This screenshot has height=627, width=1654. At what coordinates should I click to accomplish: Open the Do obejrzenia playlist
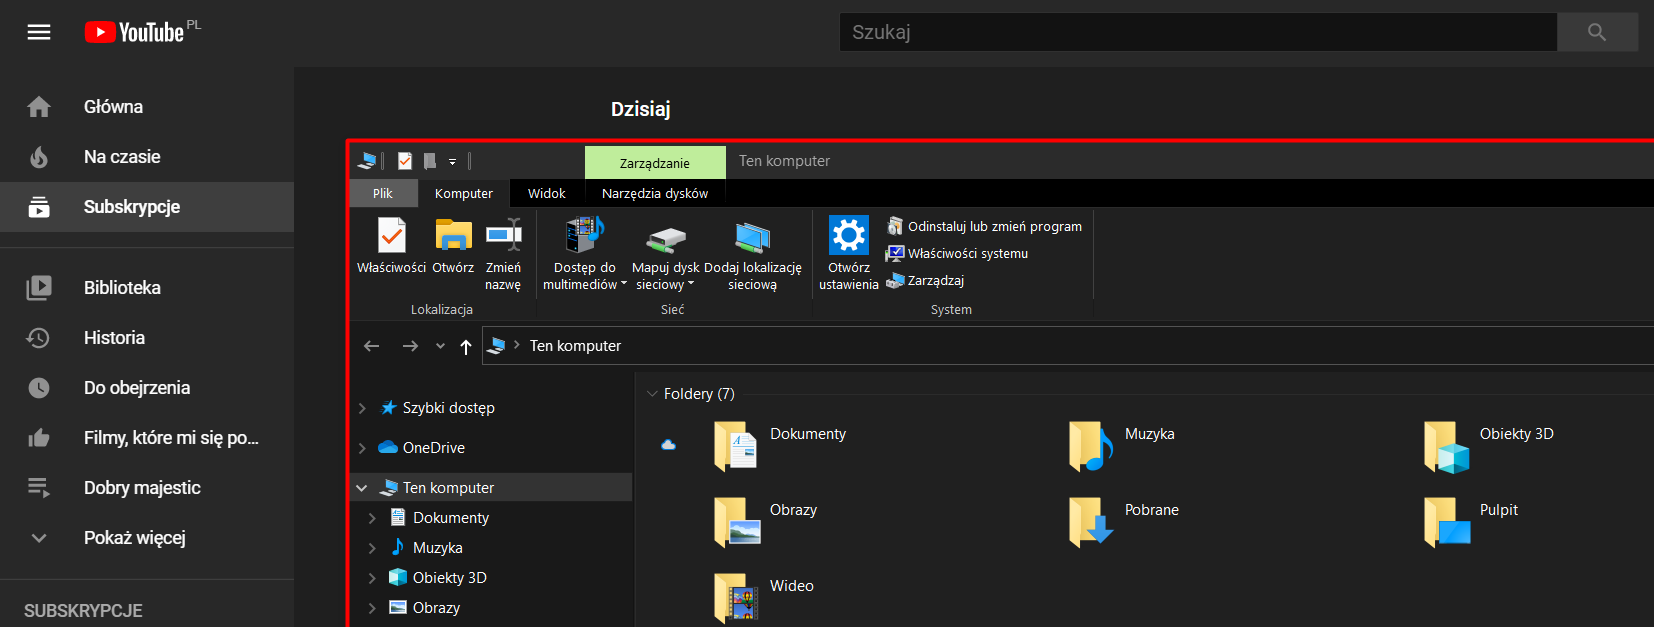pyautogui.click(x=147, y=388)
